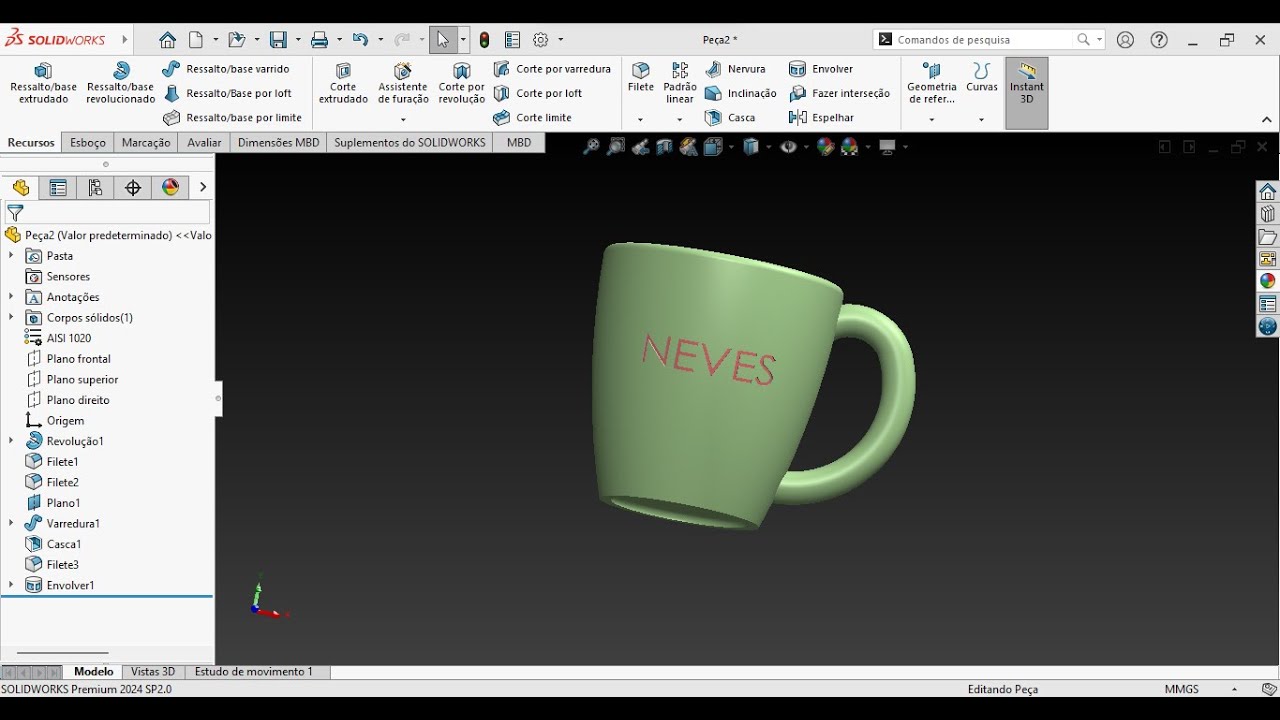Screen dimensions: 1280x720
Task: Open the DisplayManager tab icon
Action: tap(170, 187)
